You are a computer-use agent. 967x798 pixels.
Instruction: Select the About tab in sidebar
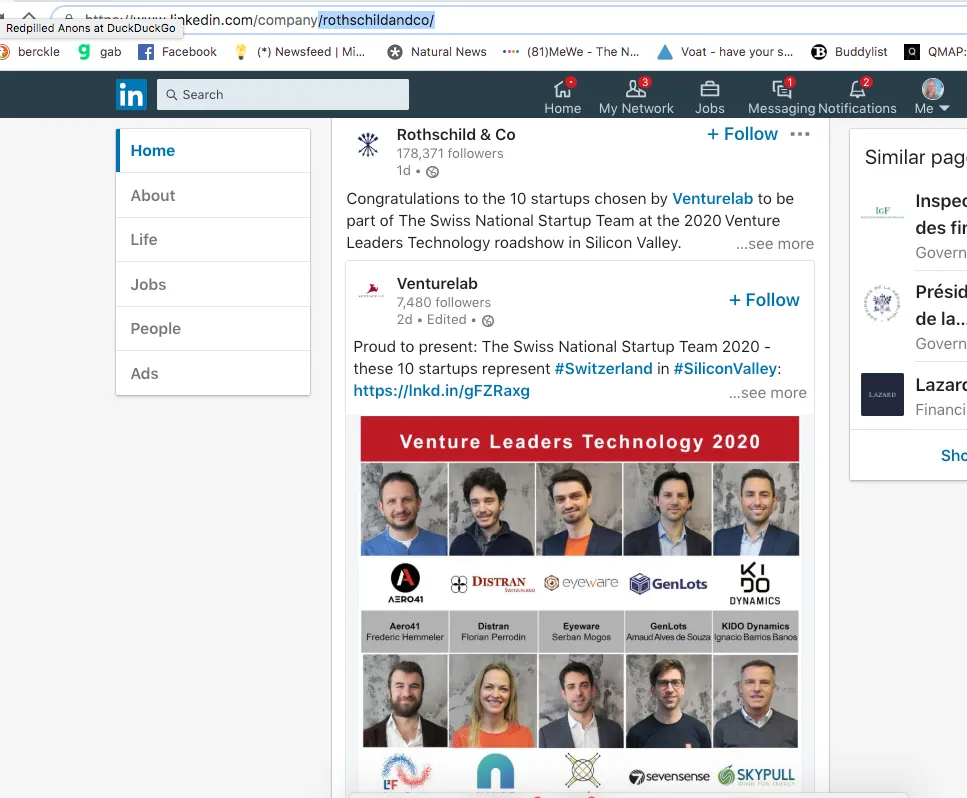[213, 195]
